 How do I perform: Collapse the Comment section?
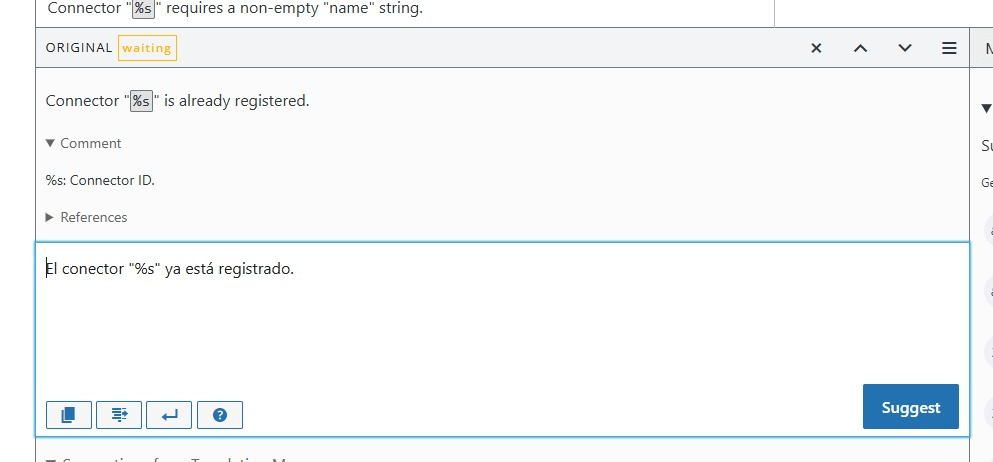pyautogui.click(x=83, y=143)
